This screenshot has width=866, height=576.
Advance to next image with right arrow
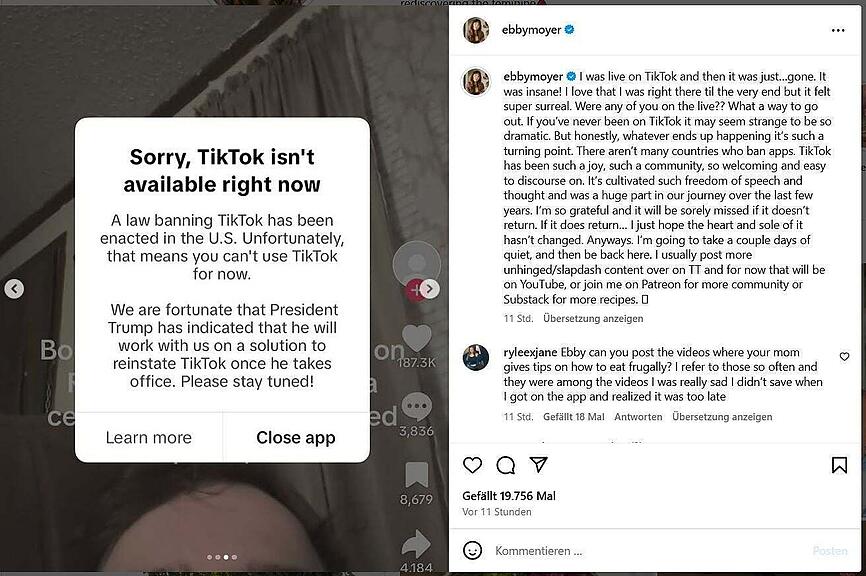click(430, 288)
